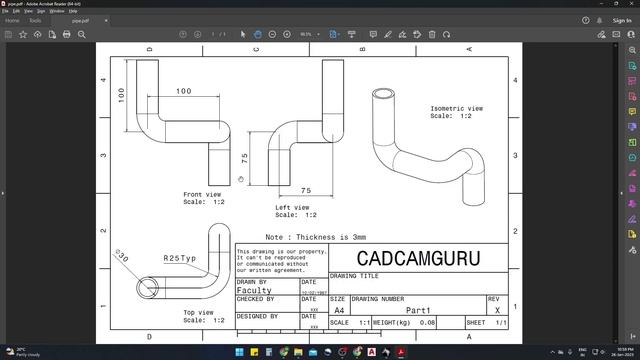
Task: Switch to the Home tab
Action: (12, 20)
